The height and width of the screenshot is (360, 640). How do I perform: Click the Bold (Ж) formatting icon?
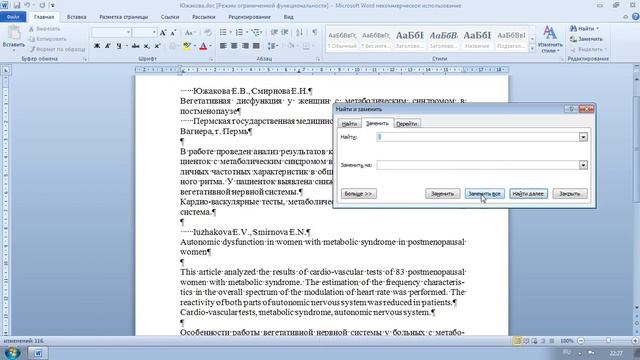coord(97,46)
